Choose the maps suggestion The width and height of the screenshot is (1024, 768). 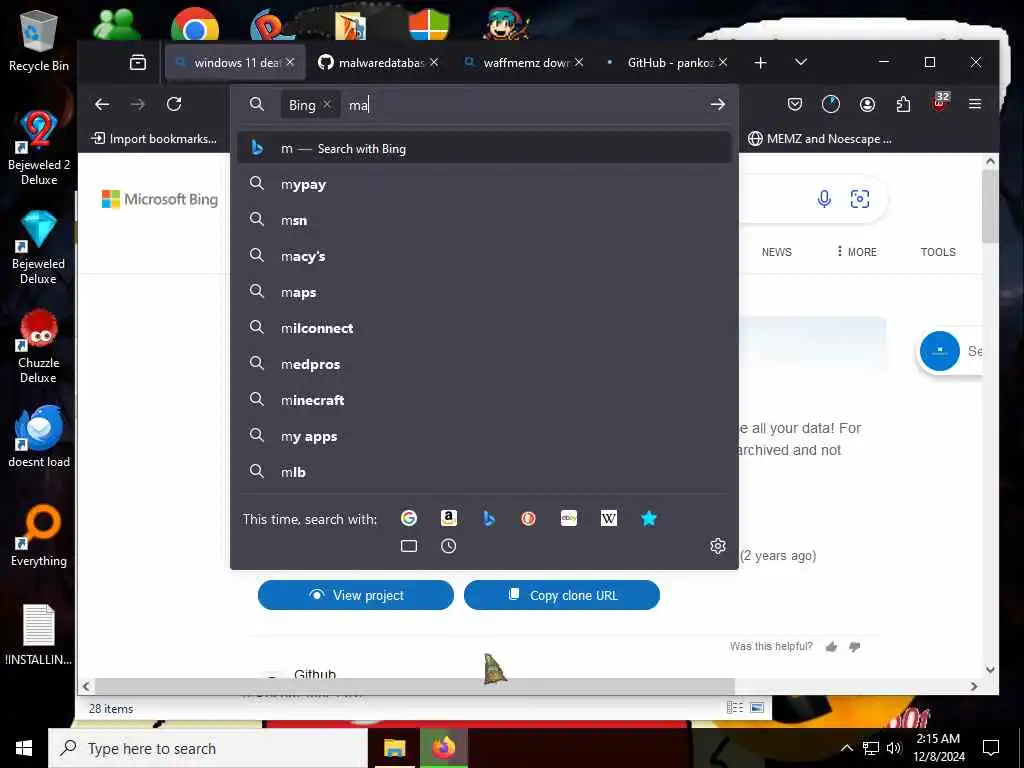tap(484, 293)
